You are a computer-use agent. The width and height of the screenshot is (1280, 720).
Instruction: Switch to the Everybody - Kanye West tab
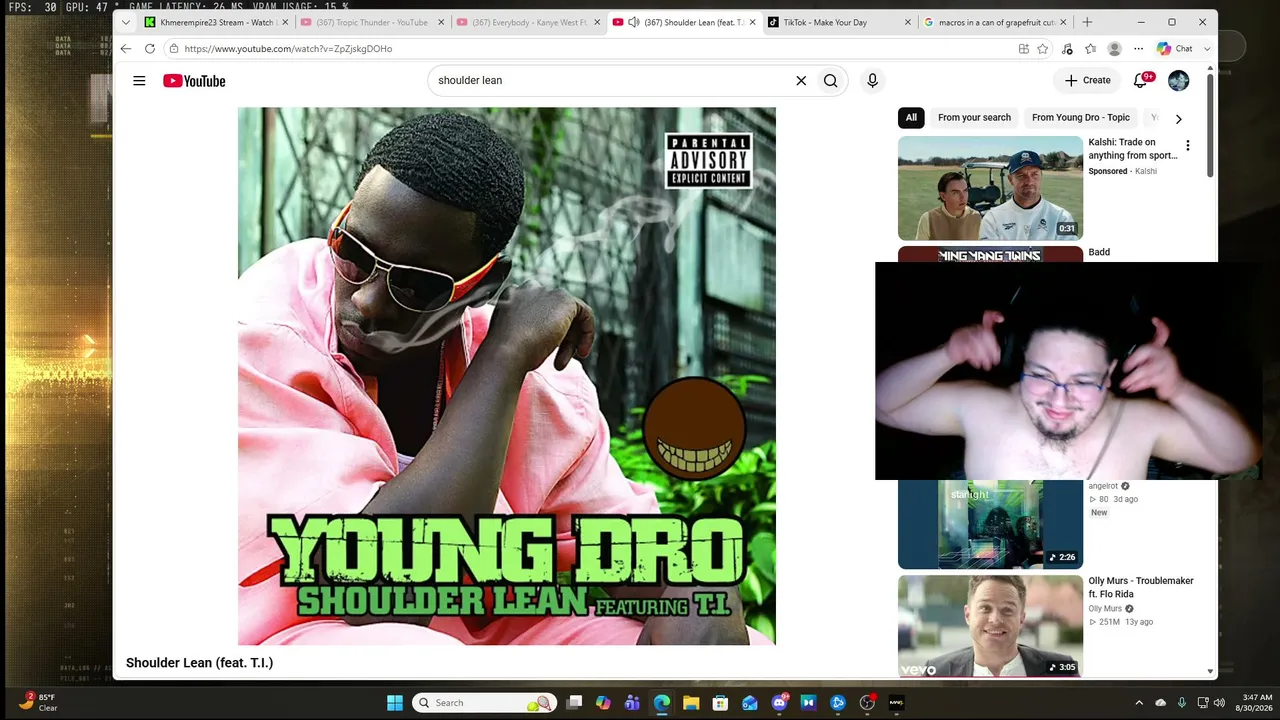point(527,22)
